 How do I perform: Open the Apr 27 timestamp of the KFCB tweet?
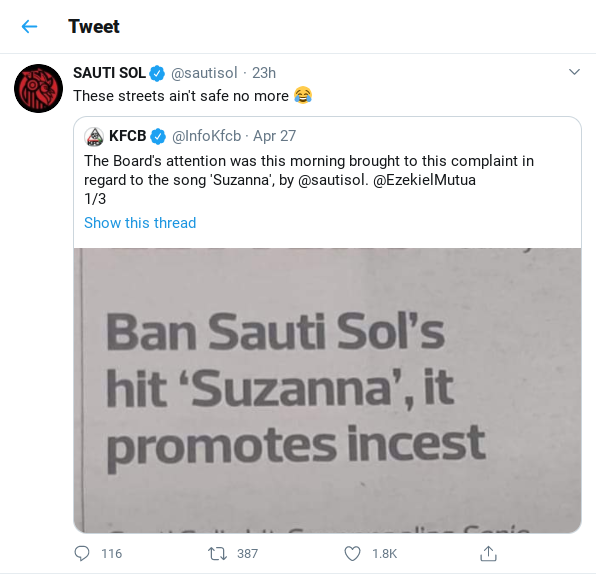tap(274, 136)
